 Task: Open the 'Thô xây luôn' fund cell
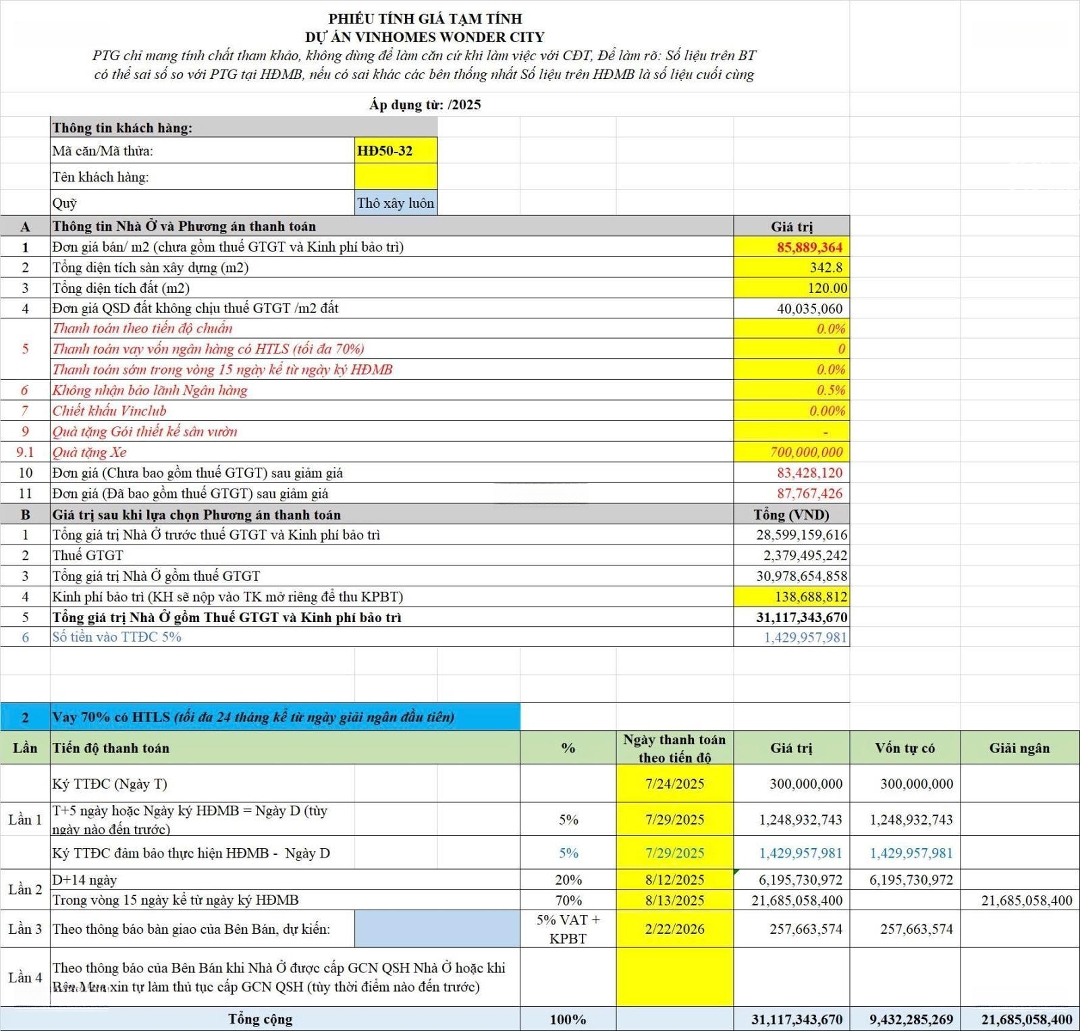coord(395,203)
